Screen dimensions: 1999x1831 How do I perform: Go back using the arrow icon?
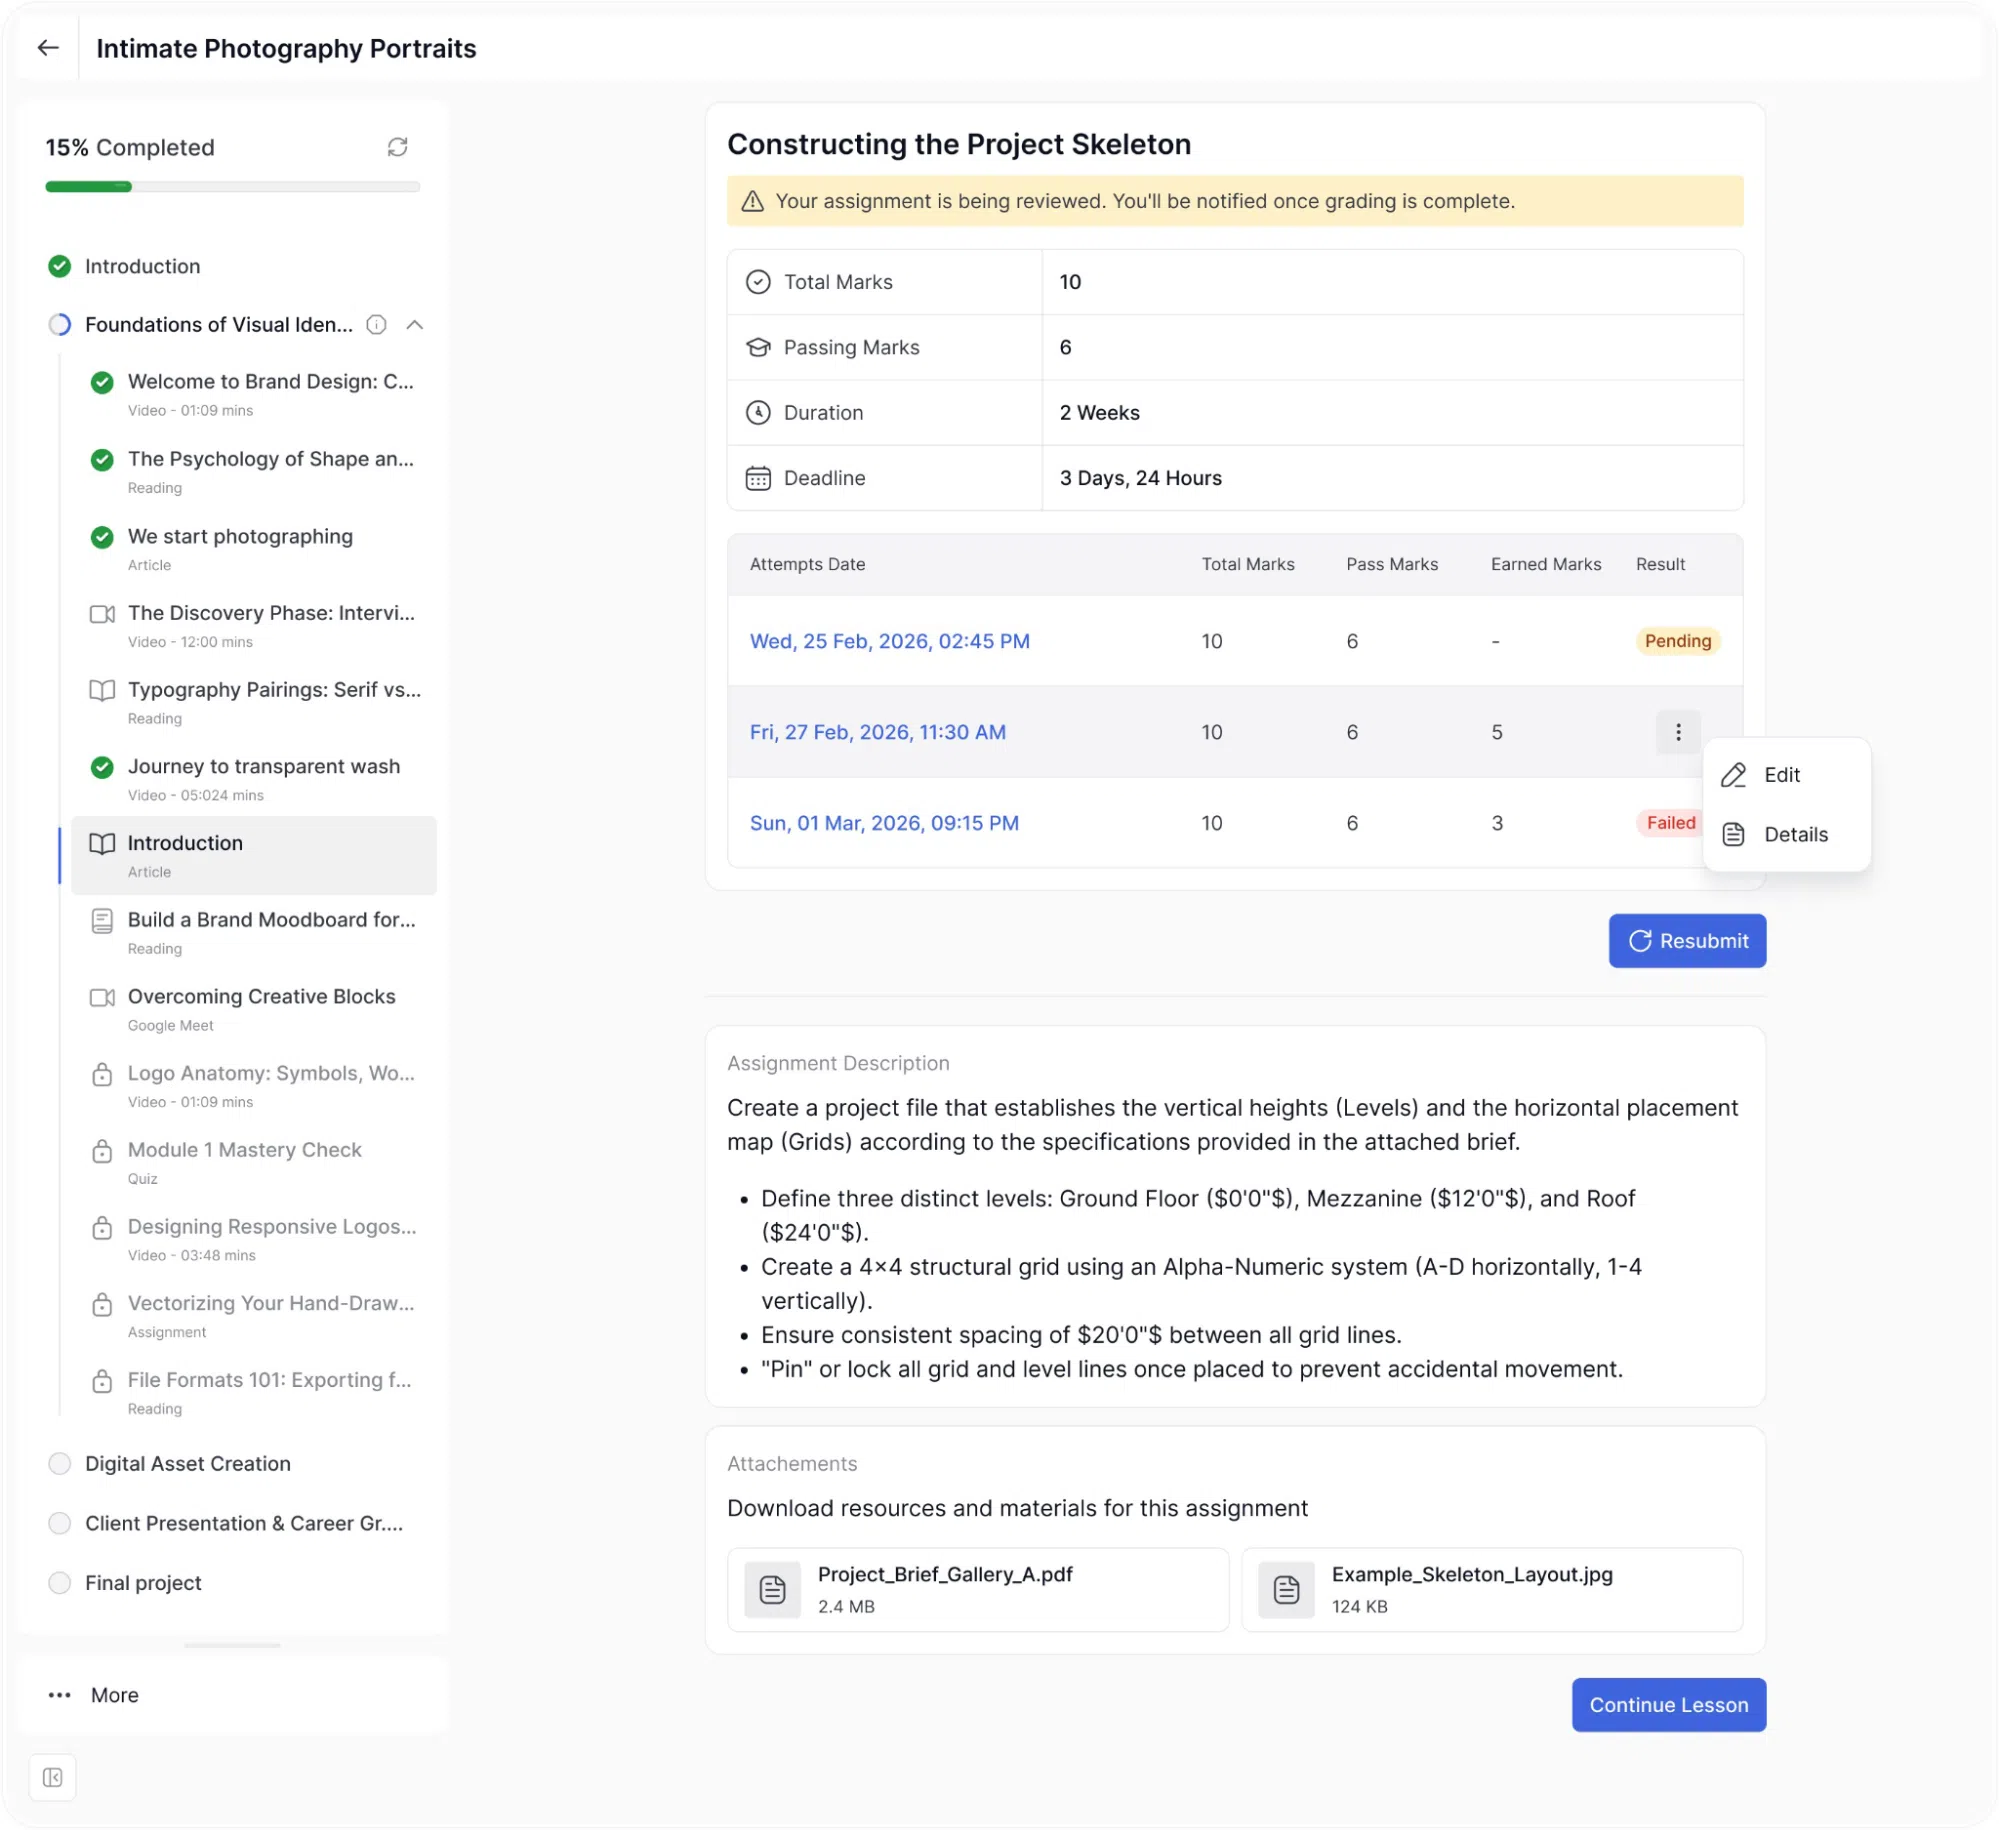point(47,48)
